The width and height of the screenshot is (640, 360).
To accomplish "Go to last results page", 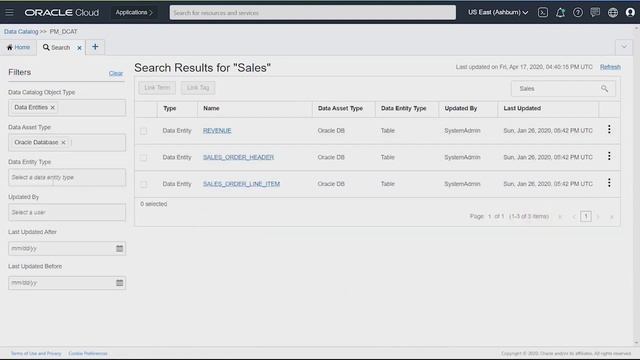I will coord(611,217).
